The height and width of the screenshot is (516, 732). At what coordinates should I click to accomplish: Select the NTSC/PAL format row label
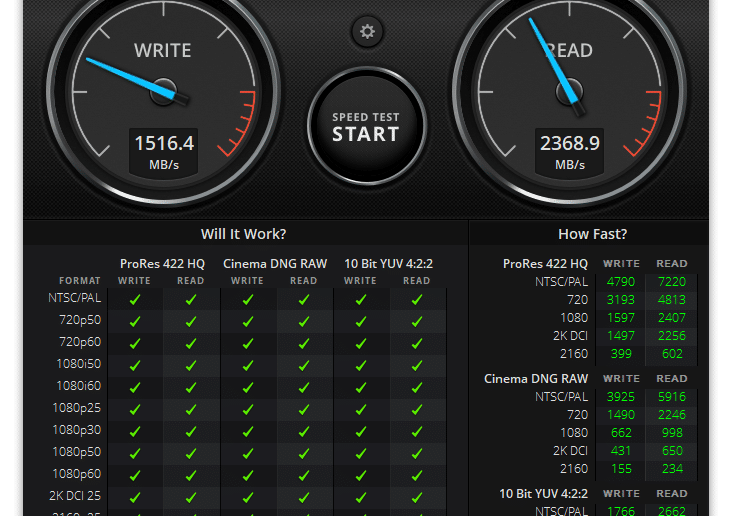coord(75,297)
